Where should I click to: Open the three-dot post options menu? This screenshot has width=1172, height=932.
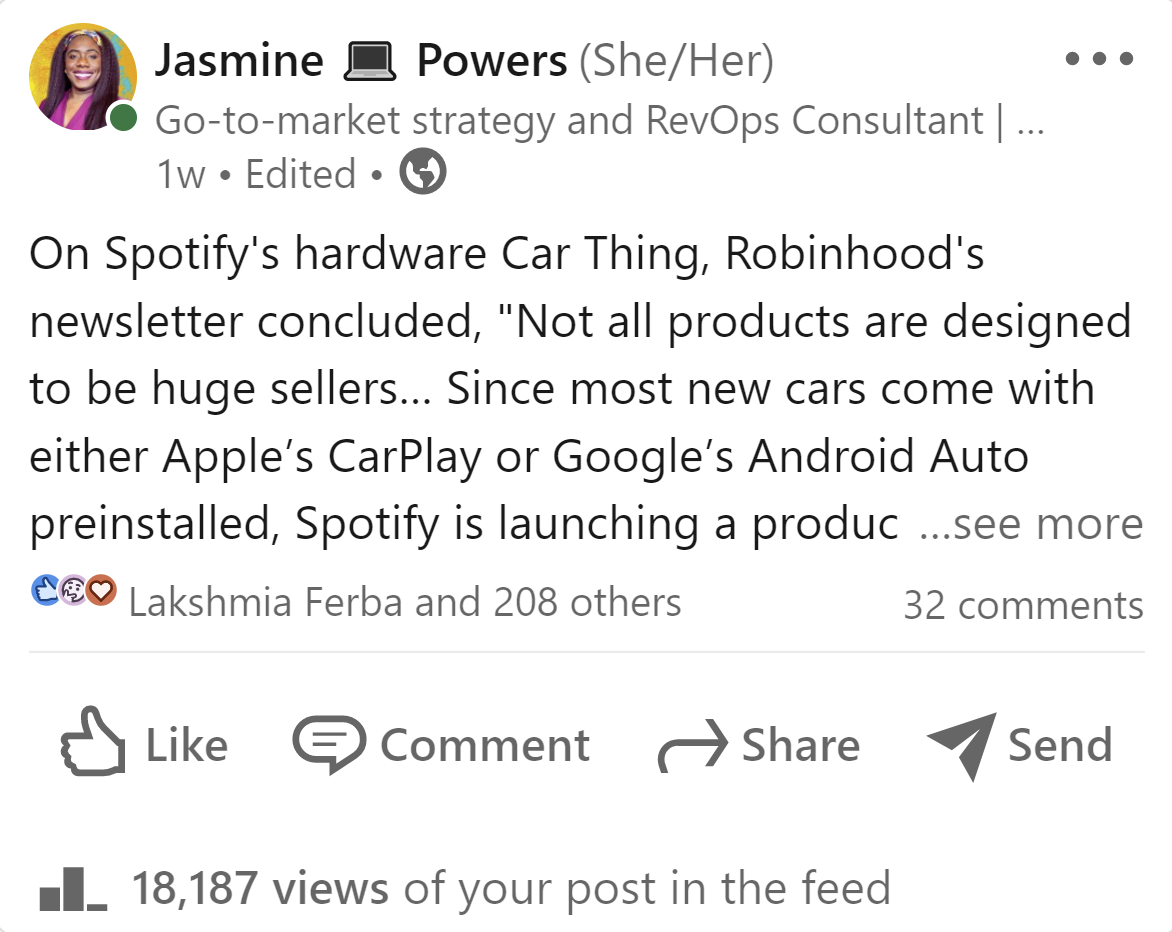point(1099,59)
